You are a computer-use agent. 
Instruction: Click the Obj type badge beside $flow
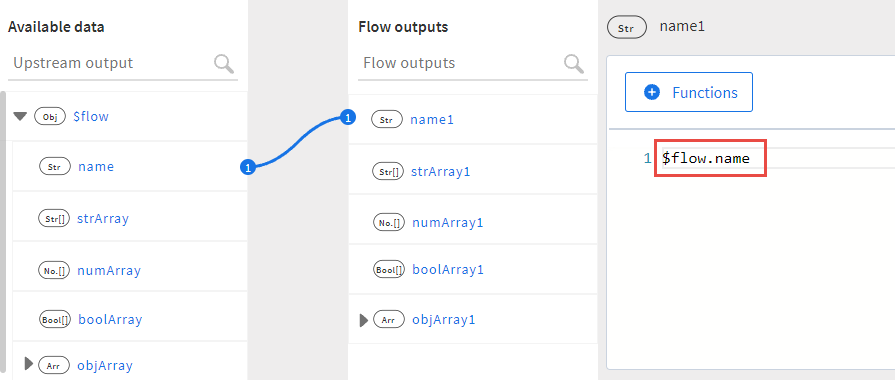pos(50,117)
